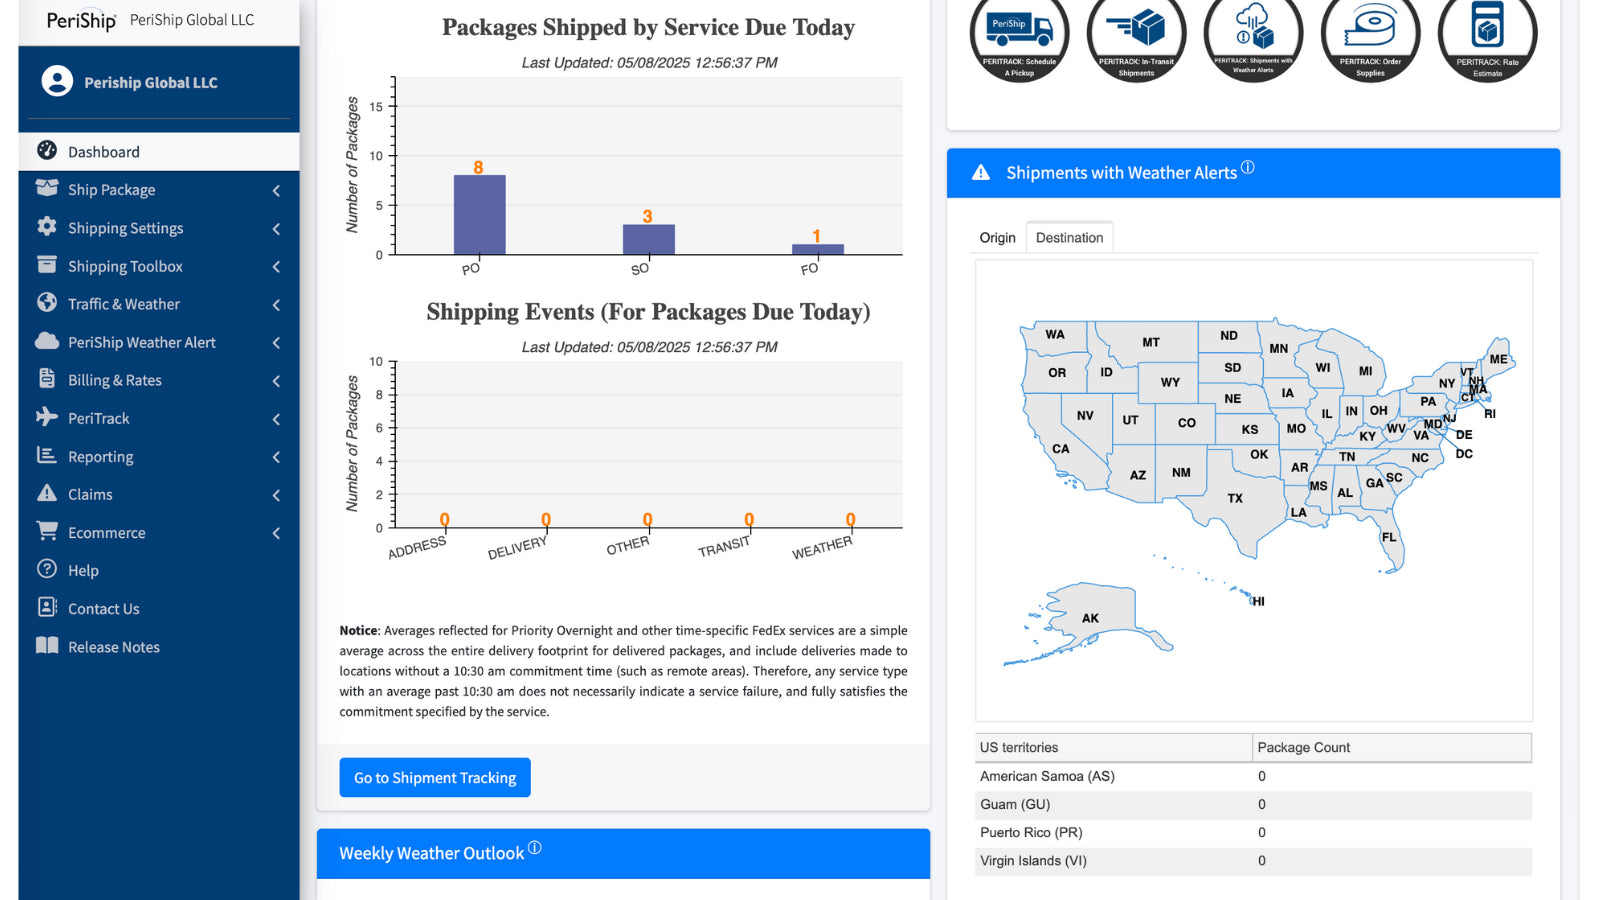1600x900 pixels.
Task: Click info icon beside Weekly Weather Outlook
Action: pos(535,847)
